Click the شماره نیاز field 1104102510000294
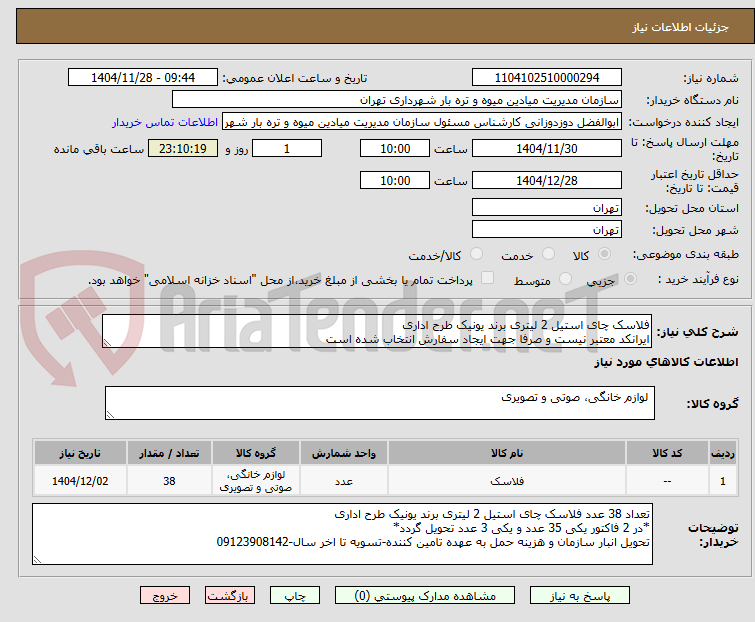Screen dimensions: 755x622 click(x=547, y=78)
